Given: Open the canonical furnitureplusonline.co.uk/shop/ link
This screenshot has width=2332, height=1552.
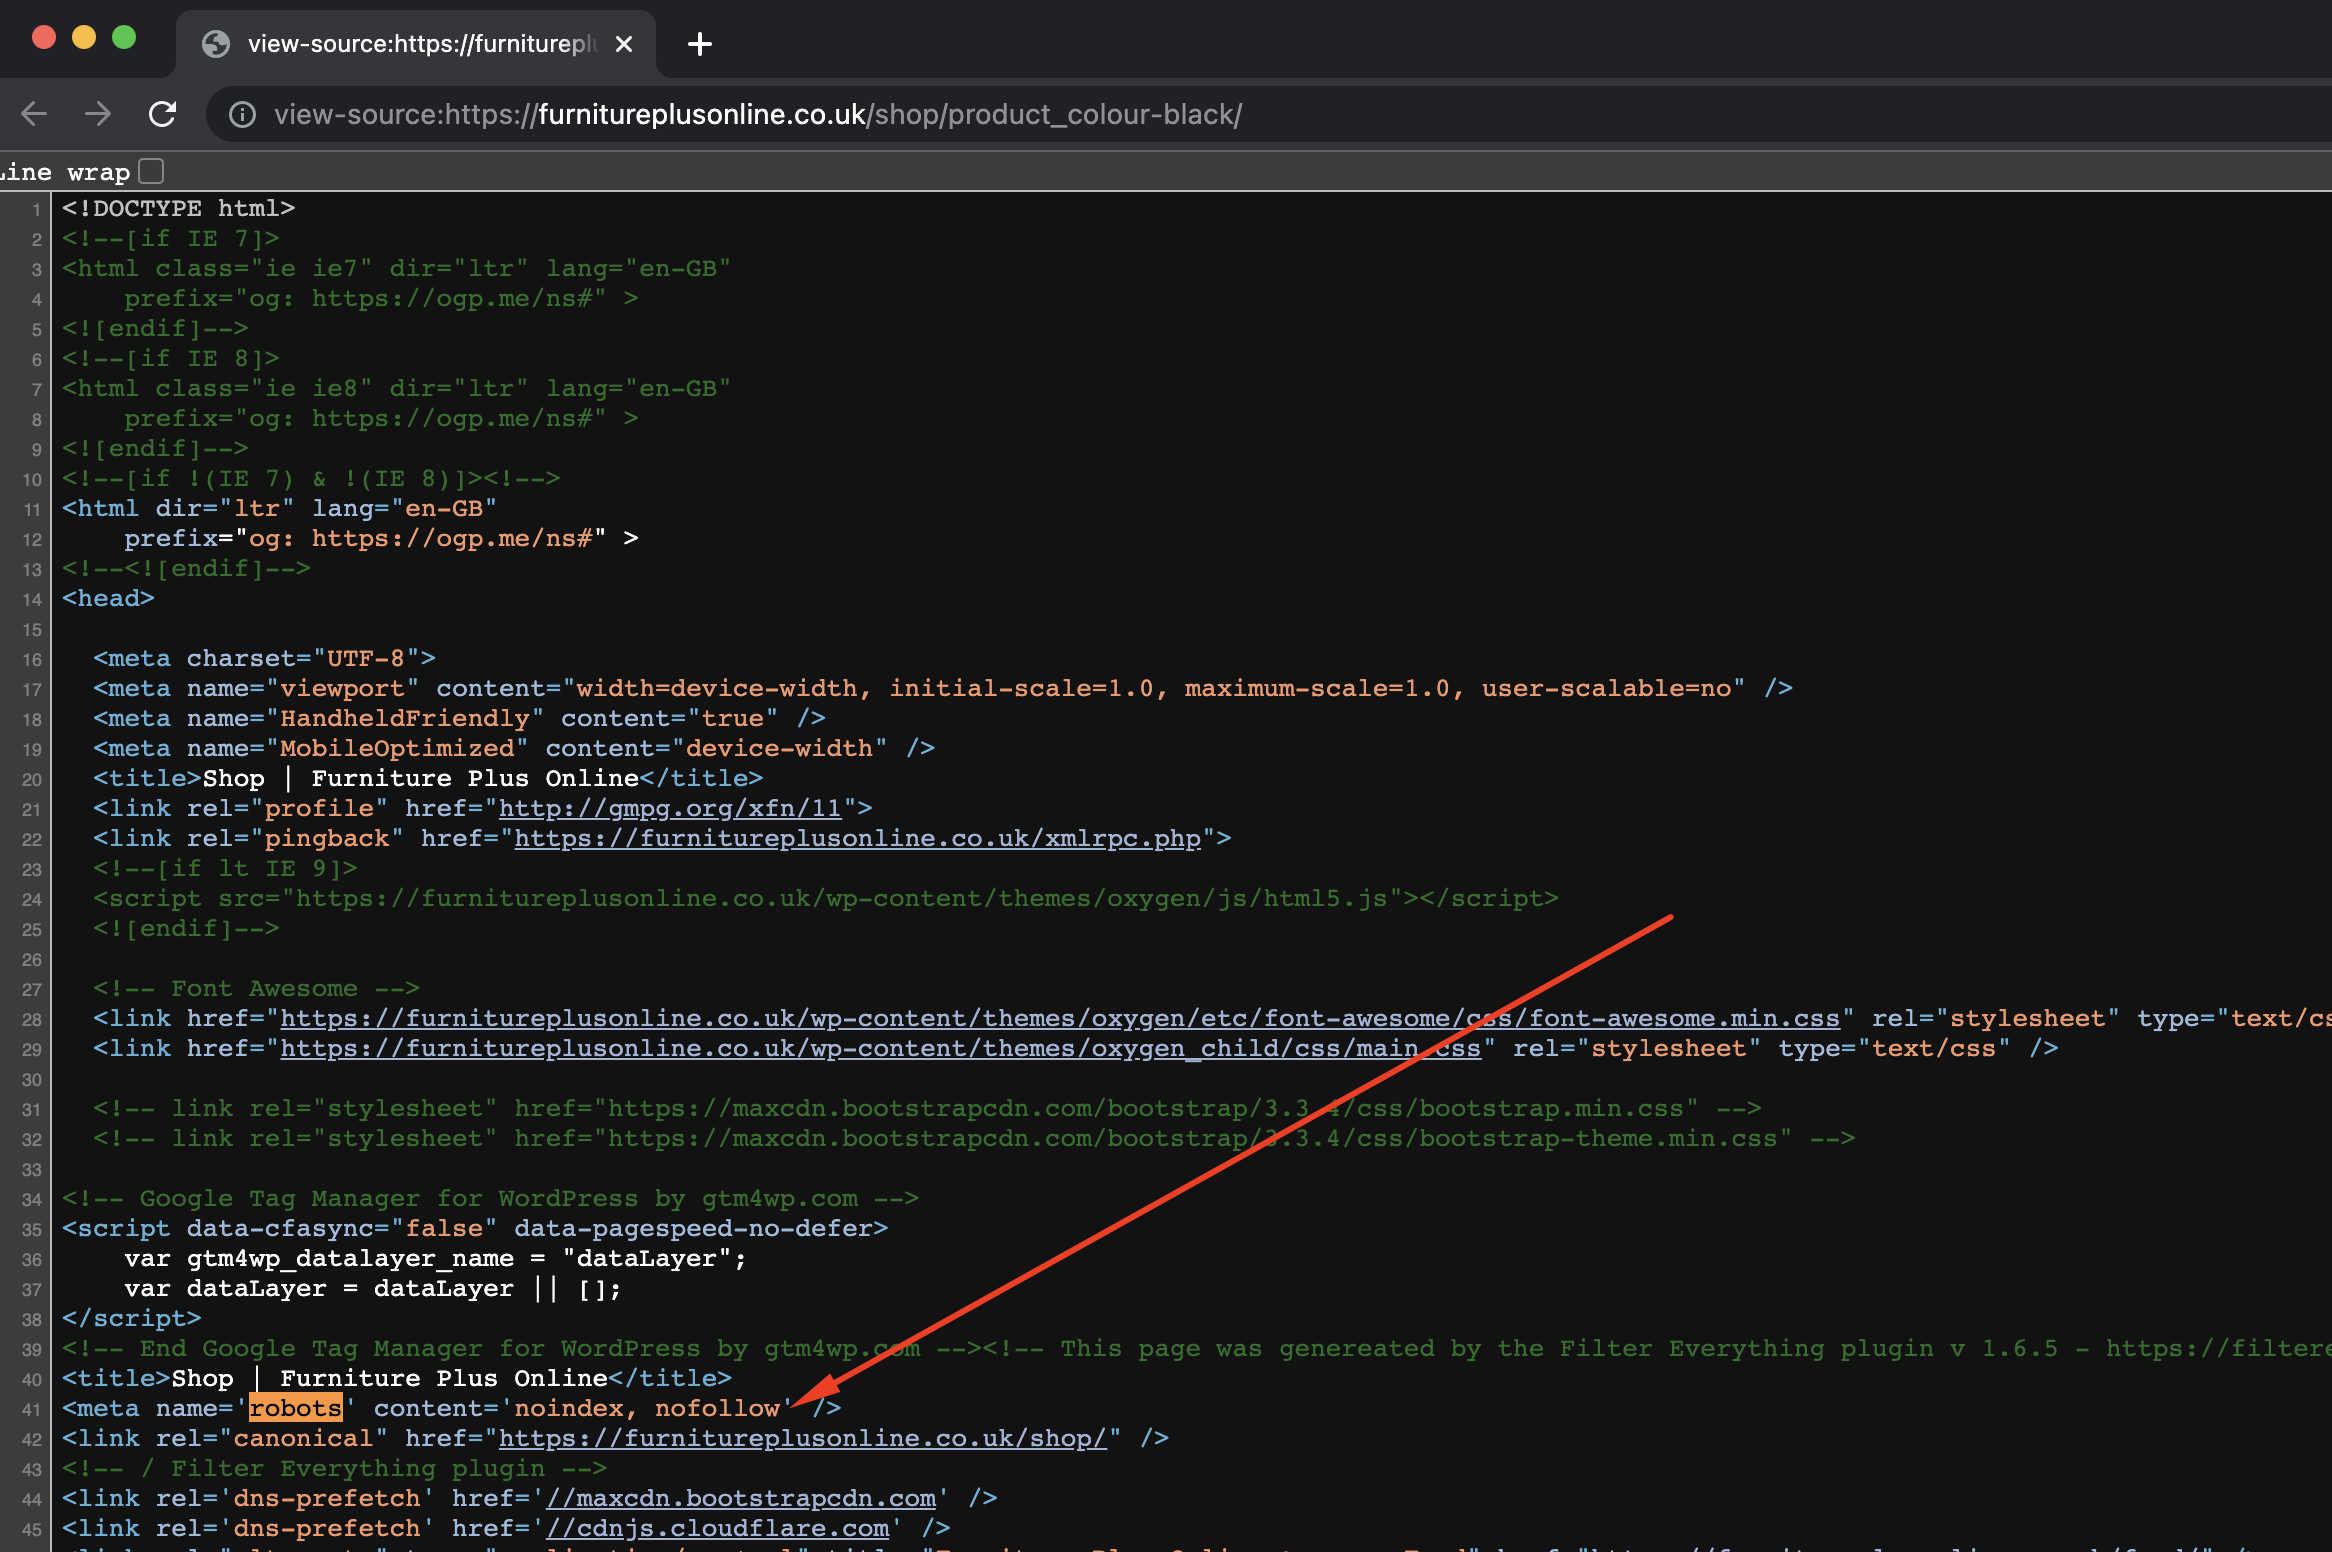Looking at the screenshot, I should [x=803, y=1438].
